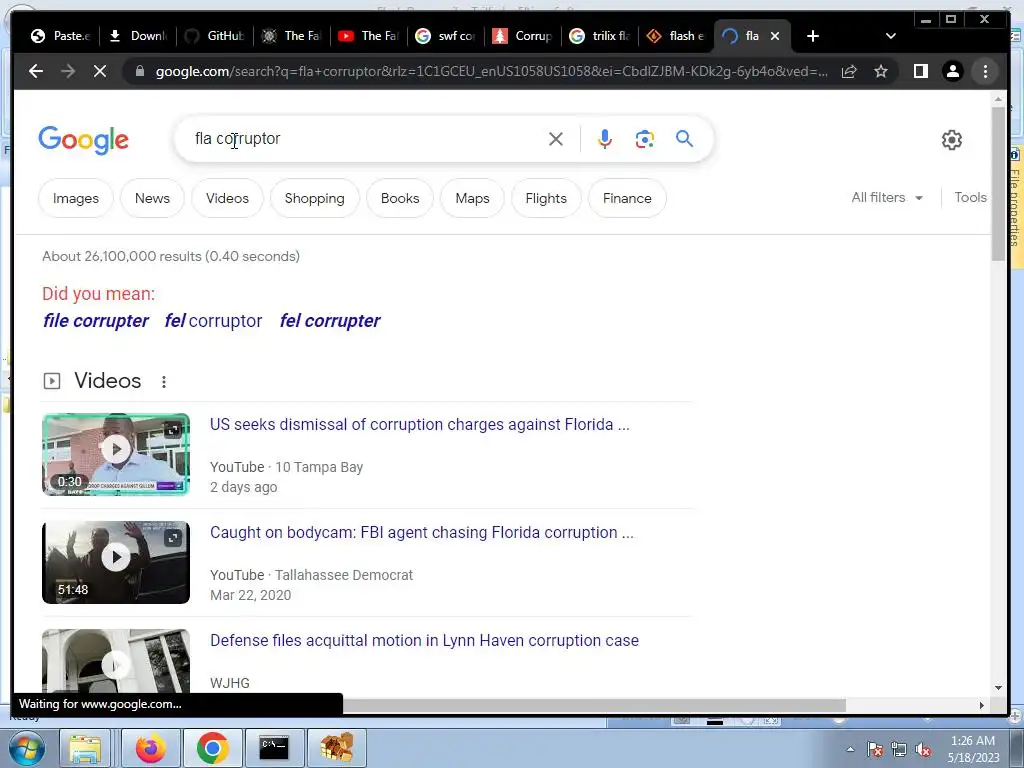Close the active fla corruptor tab
The image size is (1024, 768).
(x=775, y=36)
